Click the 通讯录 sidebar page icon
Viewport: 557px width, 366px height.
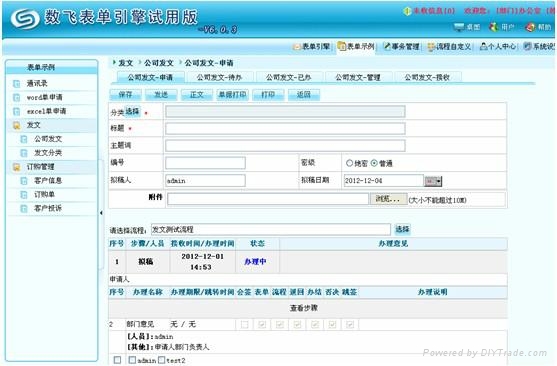(x=16, y=84)
